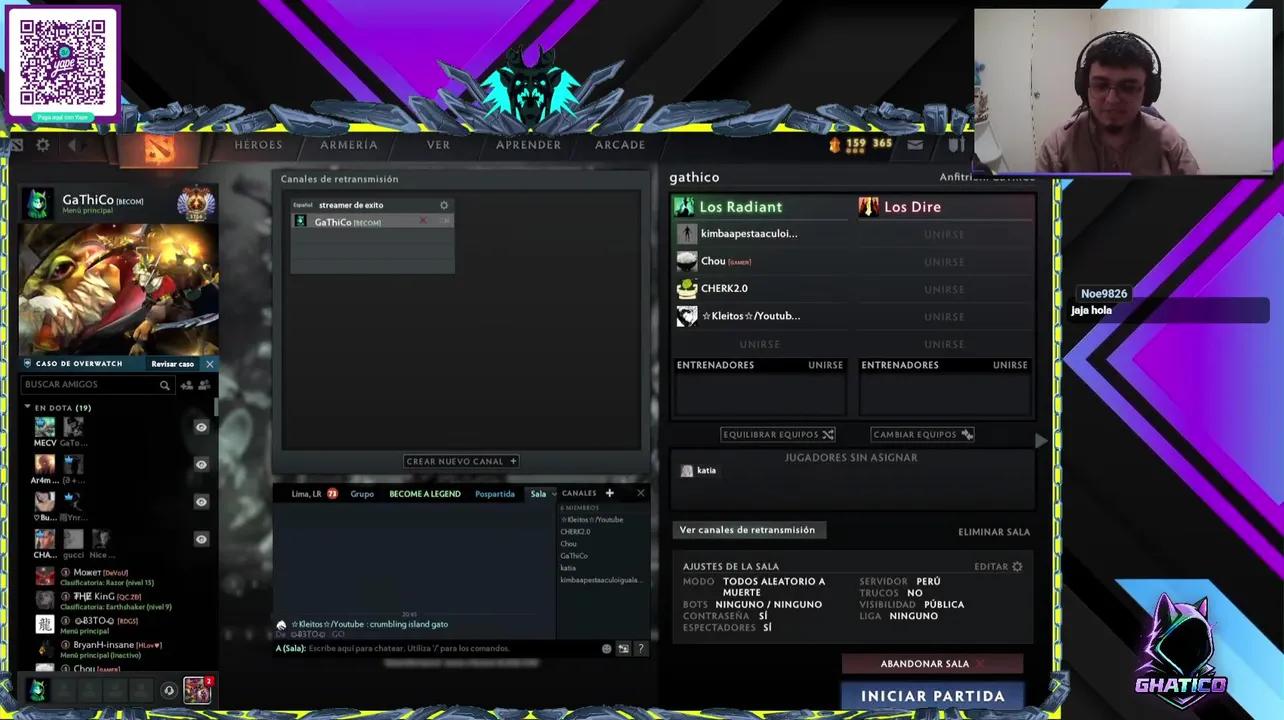Open the streamer de exito channel settings gear

pyautogui.click(x=444, y=205)
